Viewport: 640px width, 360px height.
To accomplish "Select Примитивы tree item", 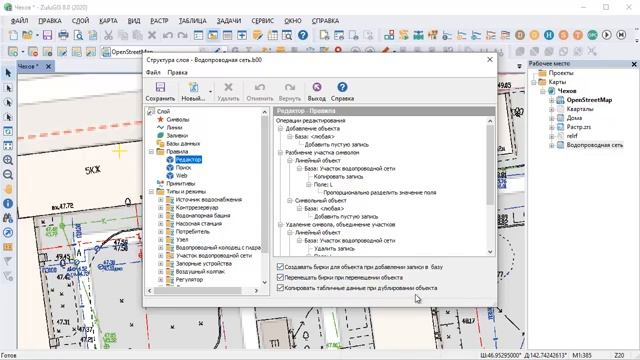I will point(180,184).
